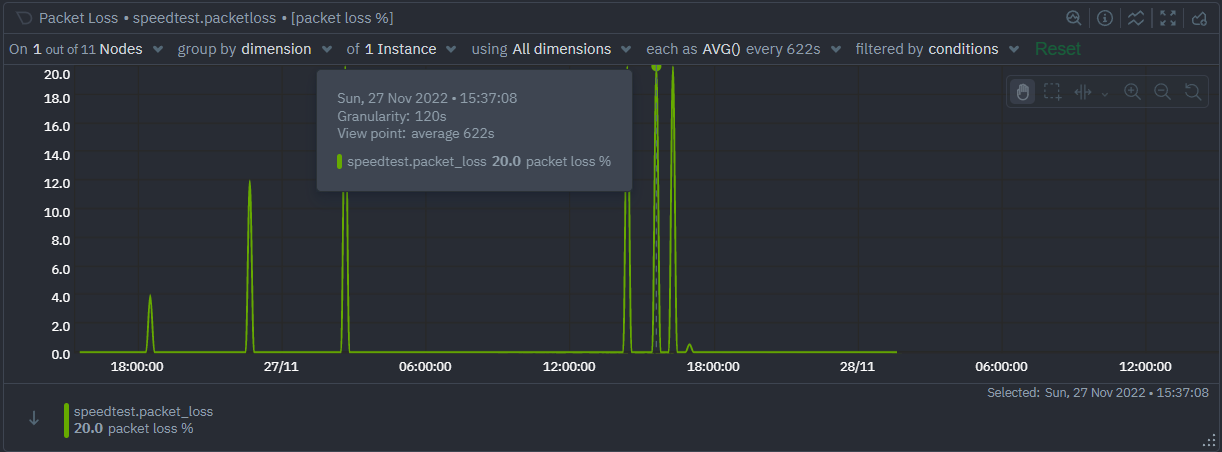Click the chart information icon
Screen dimensions: 1222x452
(1105, 18)
